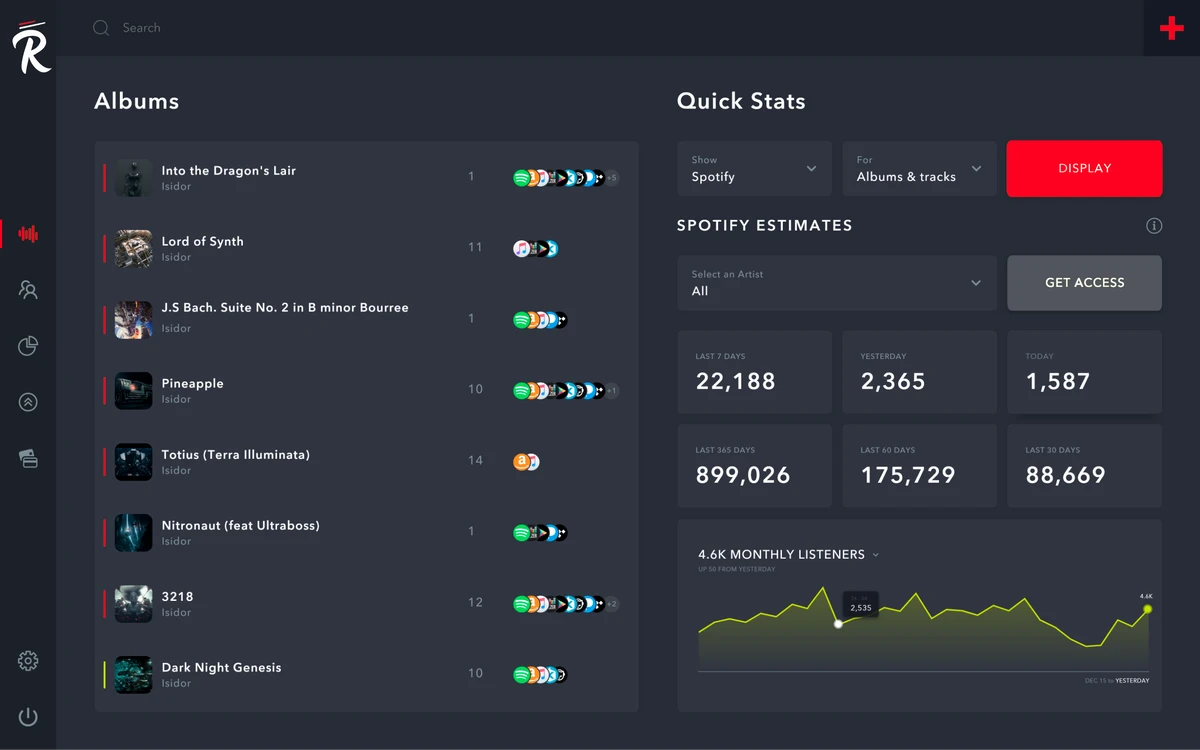Click the Last 365 Days 899,026 card

click(754, 466)
